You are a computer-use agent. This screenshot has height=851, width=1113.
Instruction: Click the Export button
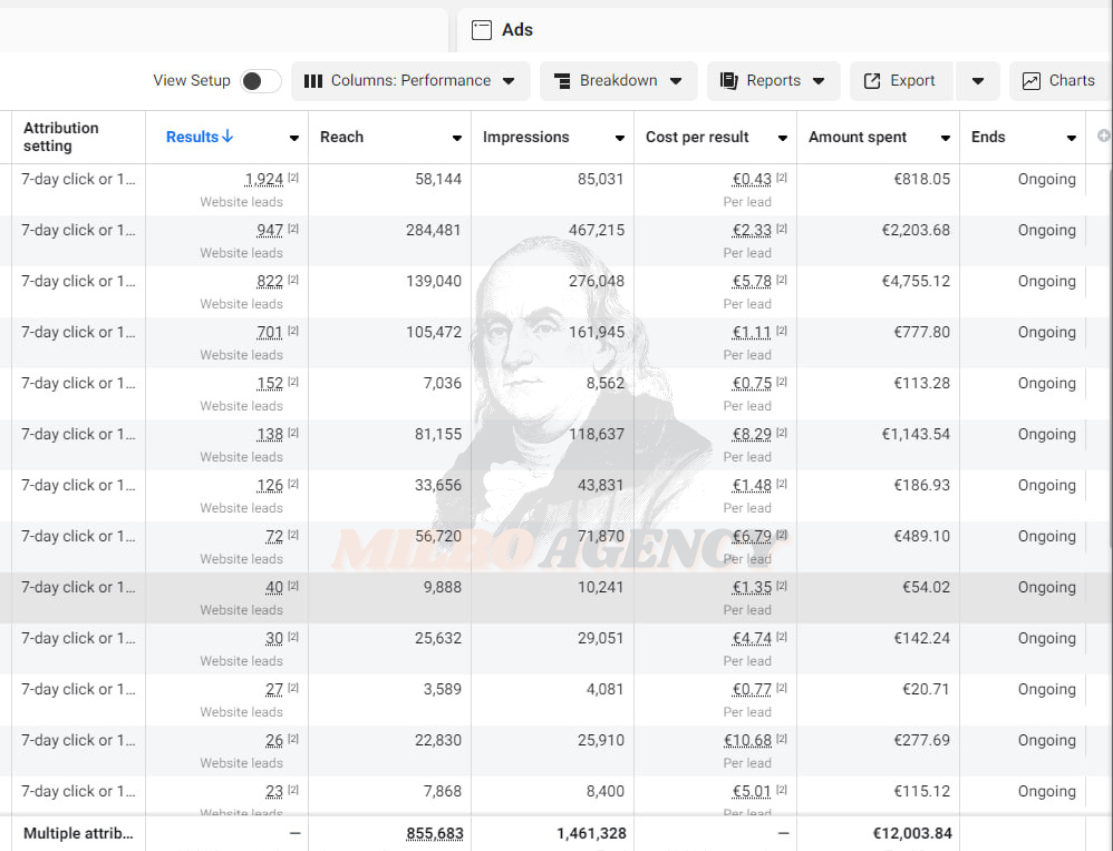902,81
